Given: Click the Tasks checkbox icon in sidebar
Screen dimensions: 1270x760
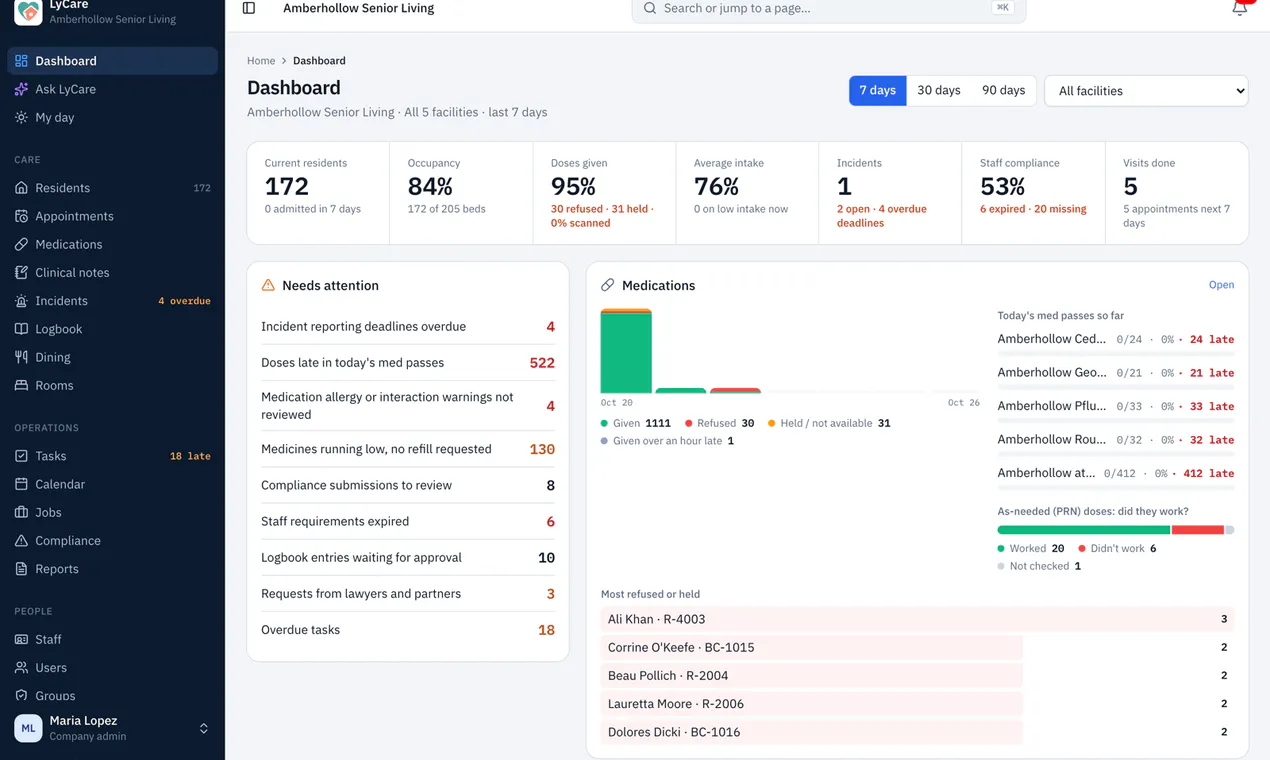Looking at the screenshot, I should pos(21,456).
